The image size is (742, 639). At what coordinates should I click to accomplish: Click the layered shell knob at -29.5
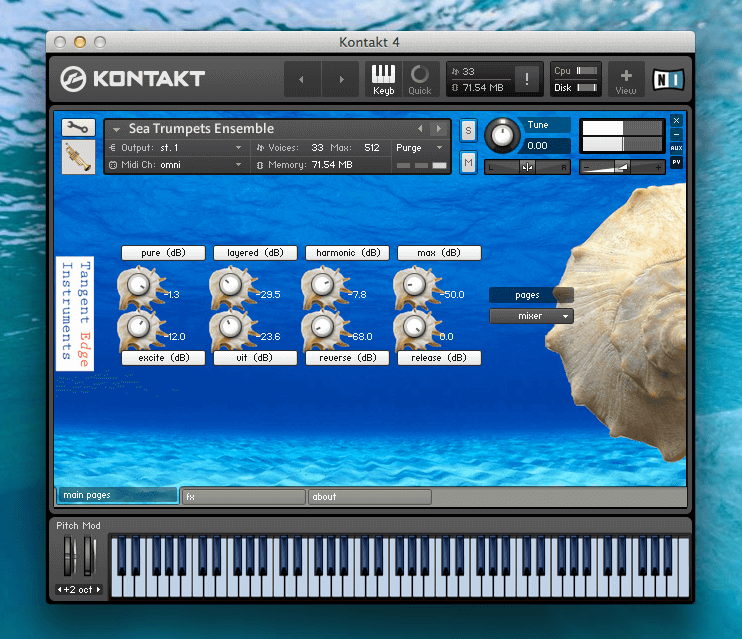tap(230, 285)
